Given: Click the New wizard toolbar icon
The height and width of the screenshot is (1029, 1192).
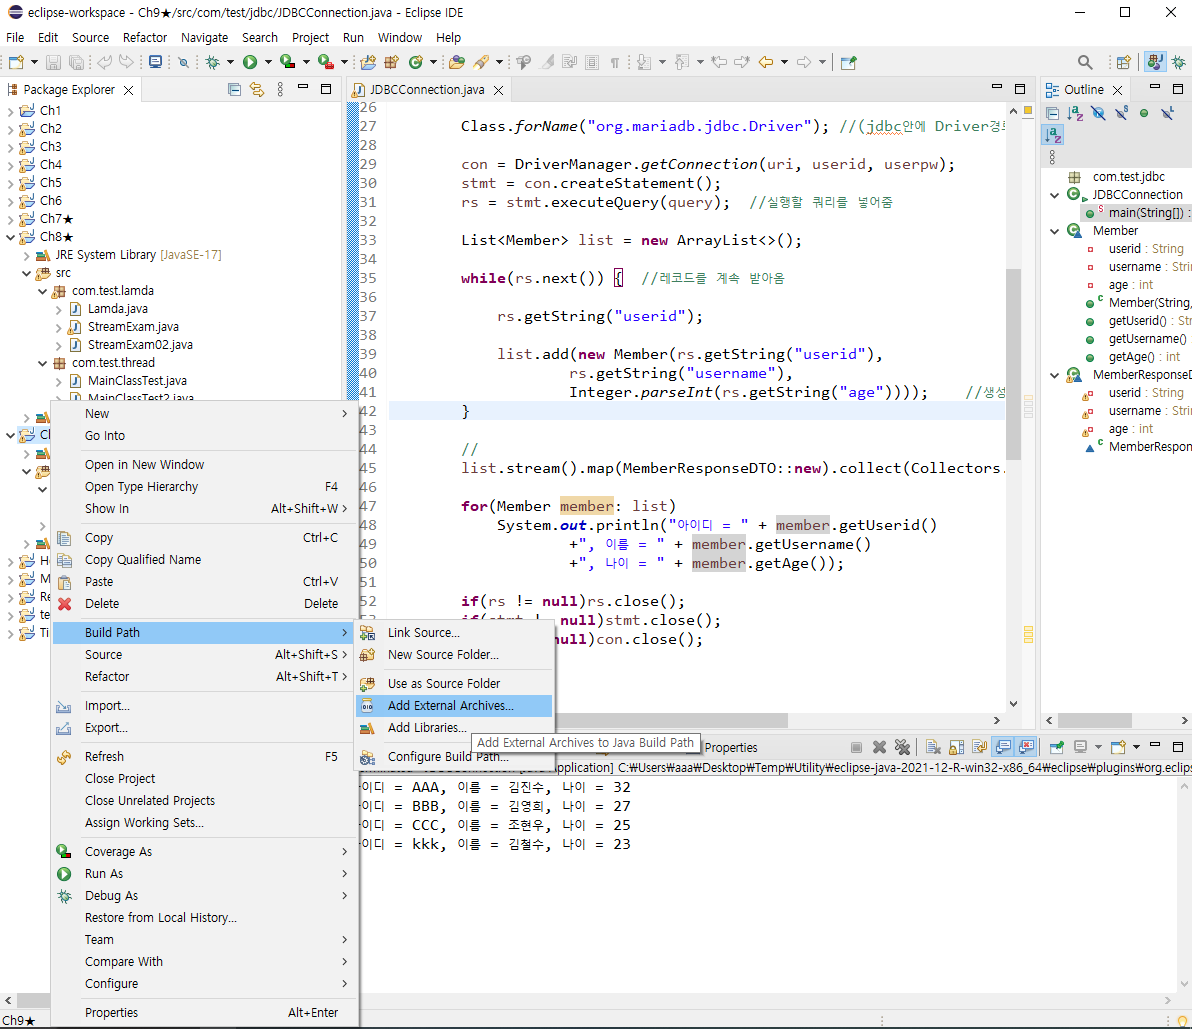Looking at the screenshot, I should pyautogui.click(x=17, y=62).
